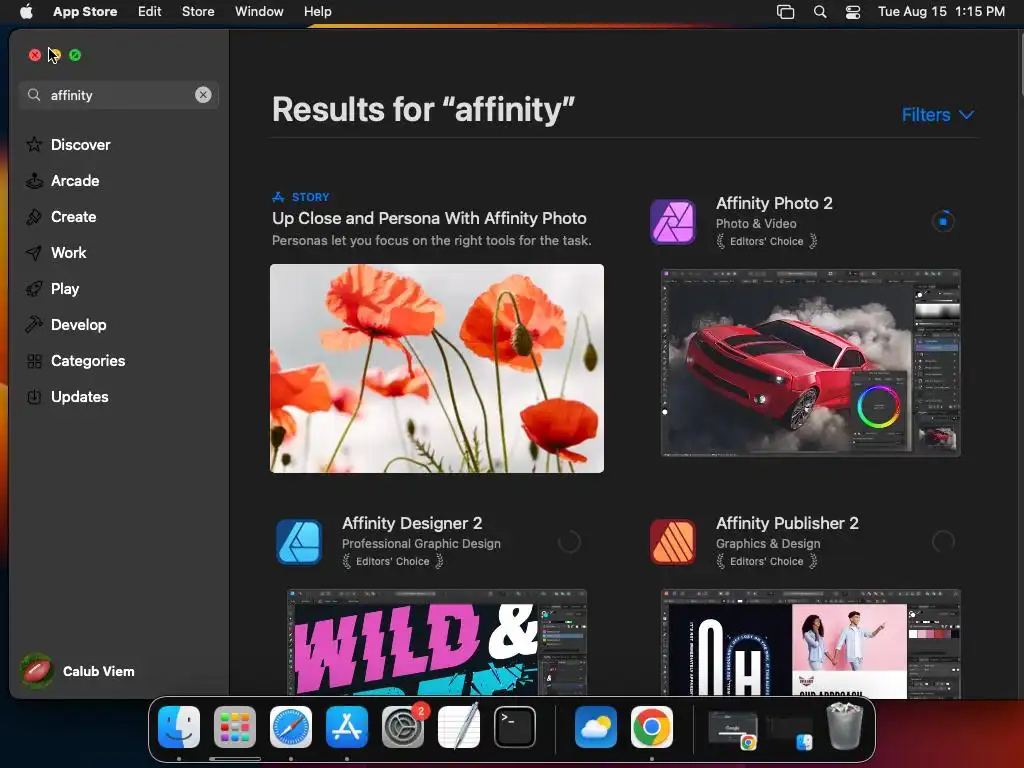Open Launchpad from the Dock
This screenshot has width=1024, height=768.
pyautogui.click(x=235, y=727)
